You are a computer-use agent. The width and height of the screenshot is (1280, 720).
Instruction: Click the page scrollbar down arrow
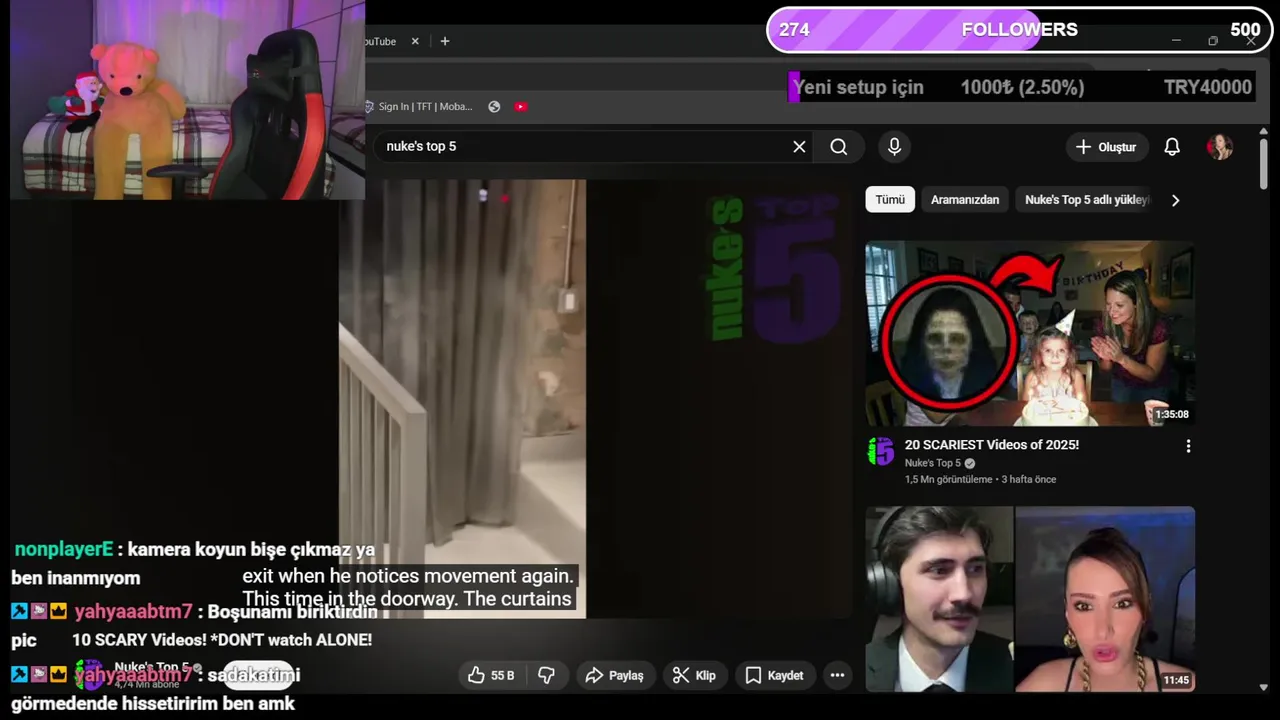pos(1263,687)
